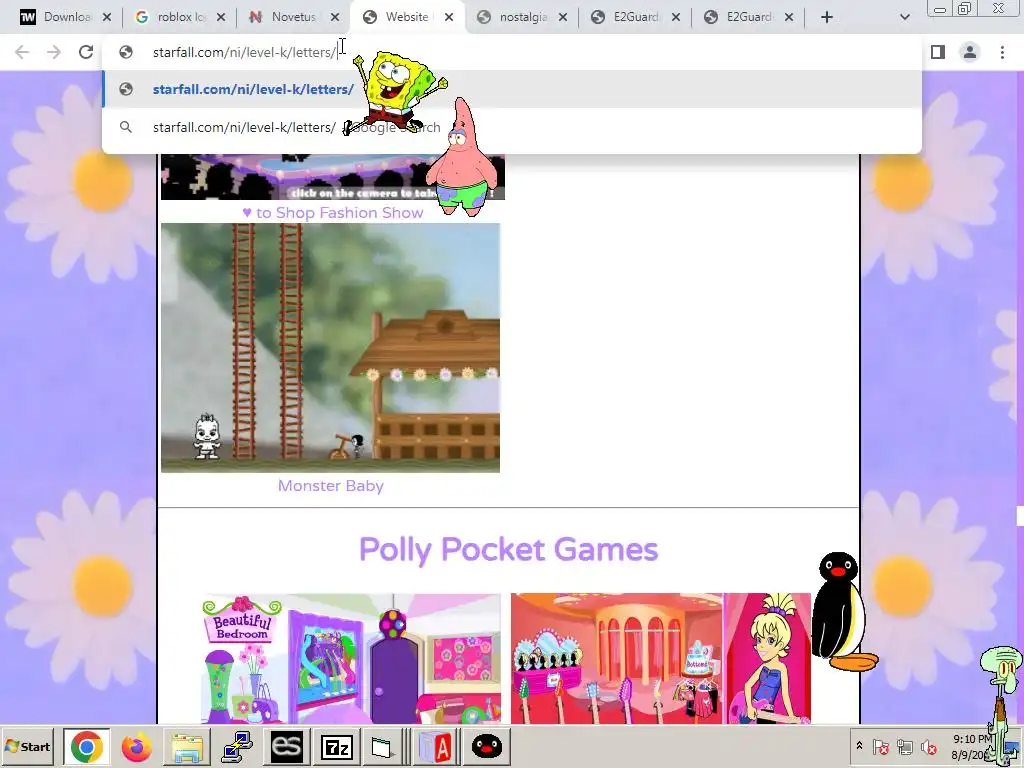Close the nostalgia tab
The height and width of the screenshot is (768, 1024).
tap(562, 17)
